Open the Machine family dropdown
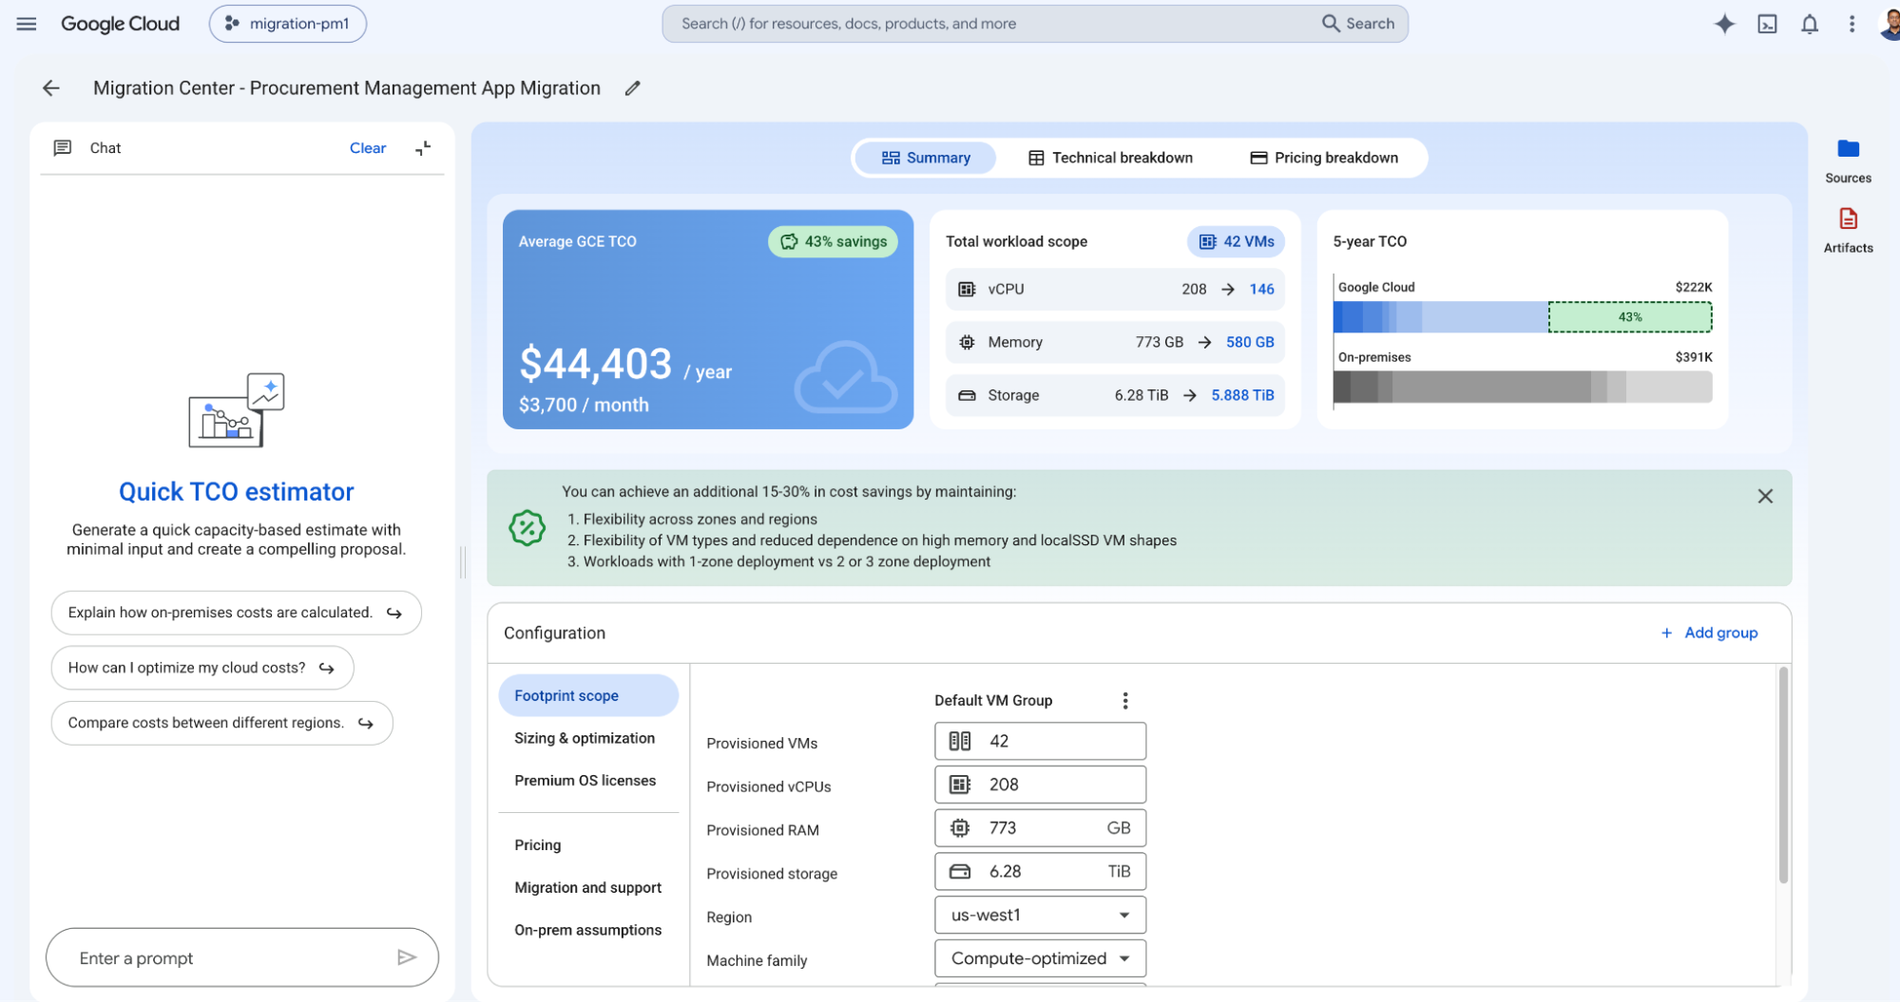Image resolution: width=1900 pixels, height=1003 pixels. (1040, 958)
